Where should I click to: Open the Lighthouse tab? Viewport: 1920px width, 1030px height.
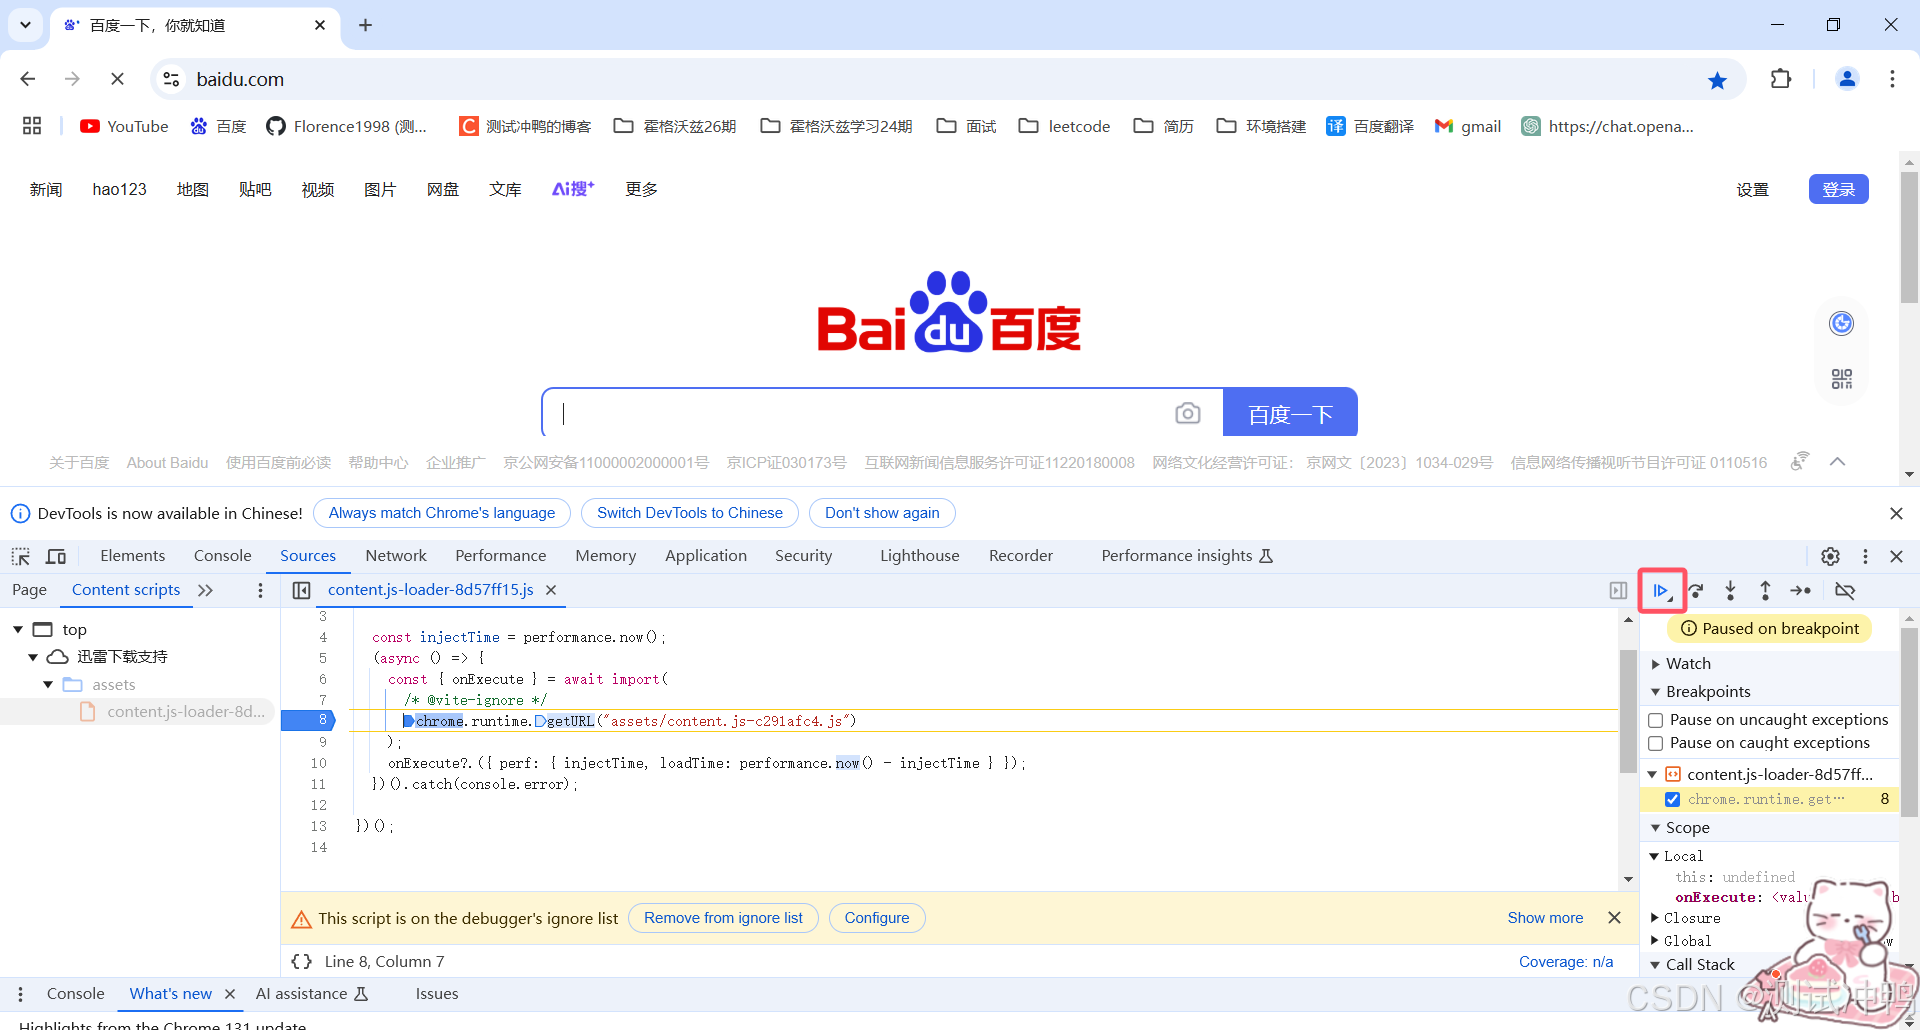coord(920,556)
